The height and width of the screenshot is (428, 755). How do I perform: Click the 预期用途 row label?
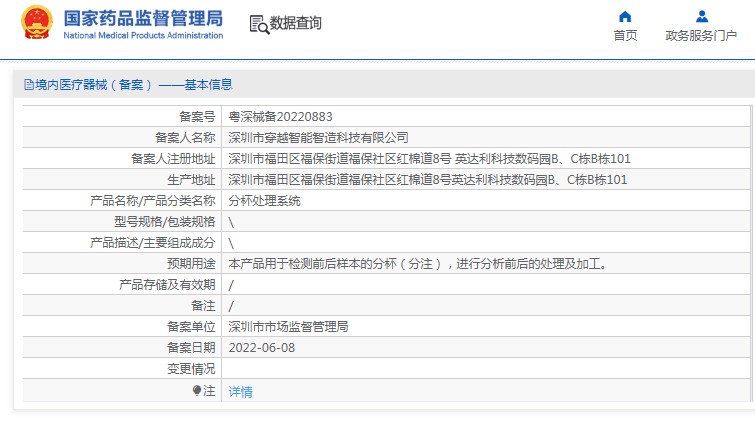(x=191, y=264)
